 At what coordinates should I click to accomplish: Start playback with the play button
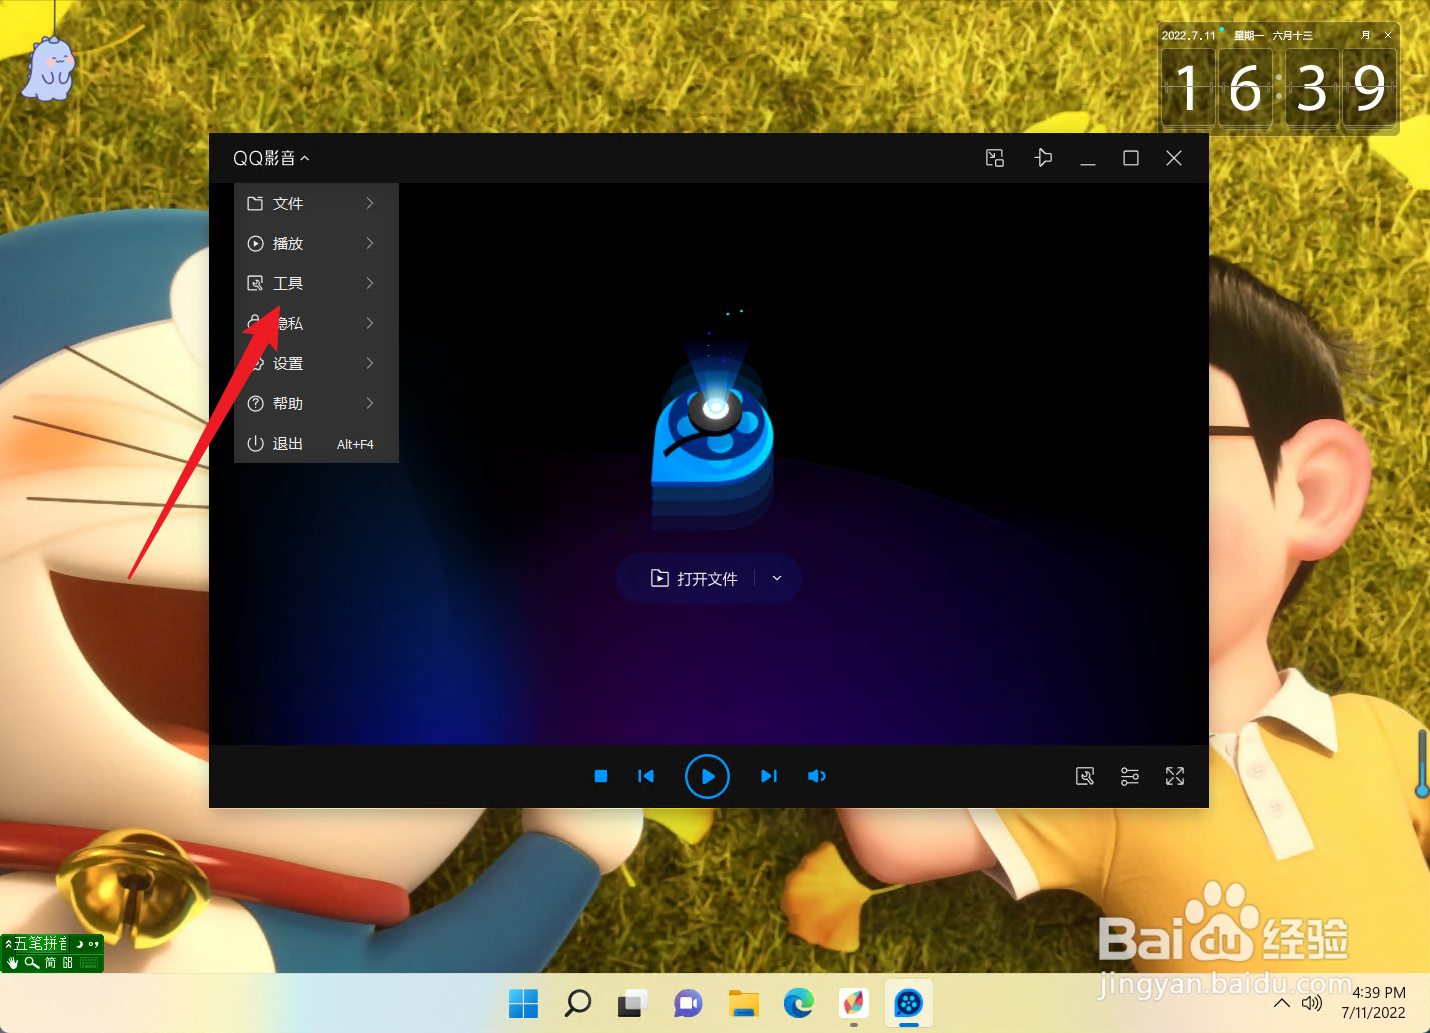(707, 776)
